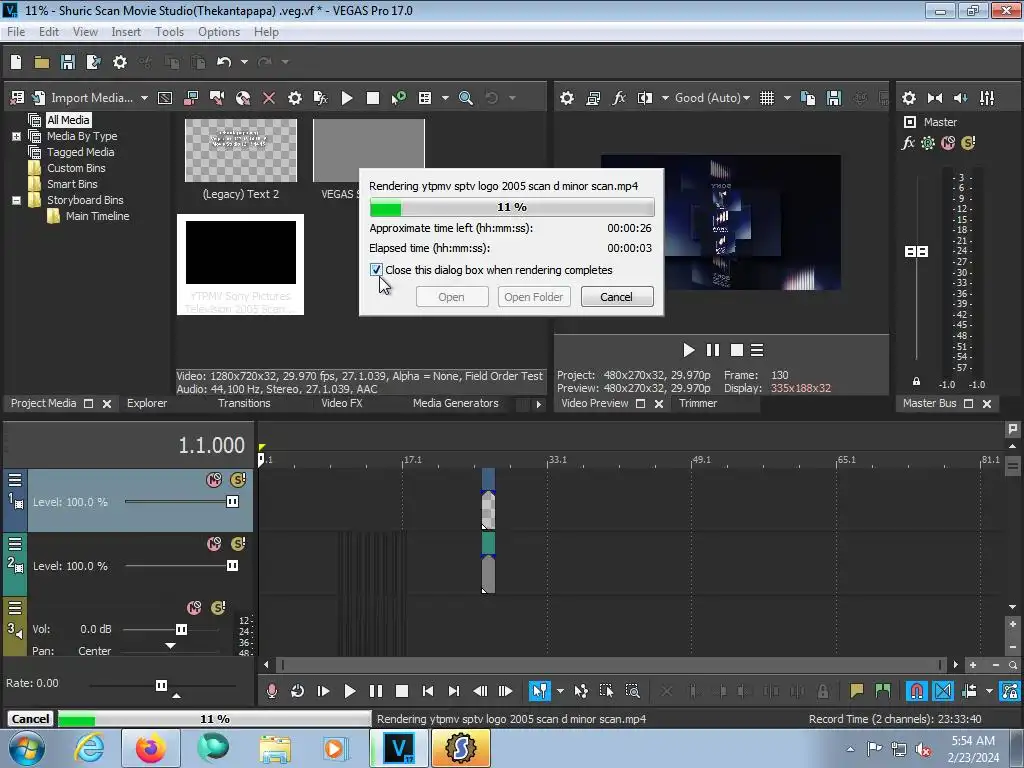Viewport: 1024px width, 768px height.
Task: Open track 2 hamburger menu
Action: [15, 545]
